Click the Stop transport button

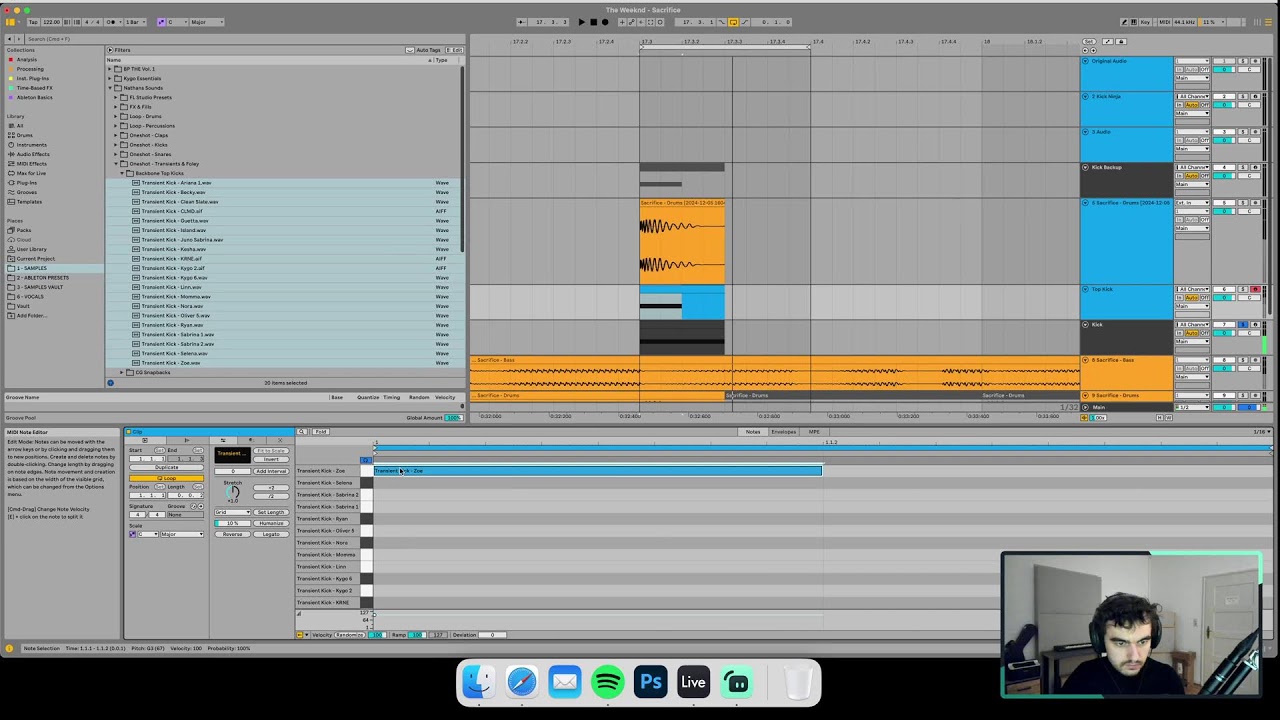coord(593,22)
